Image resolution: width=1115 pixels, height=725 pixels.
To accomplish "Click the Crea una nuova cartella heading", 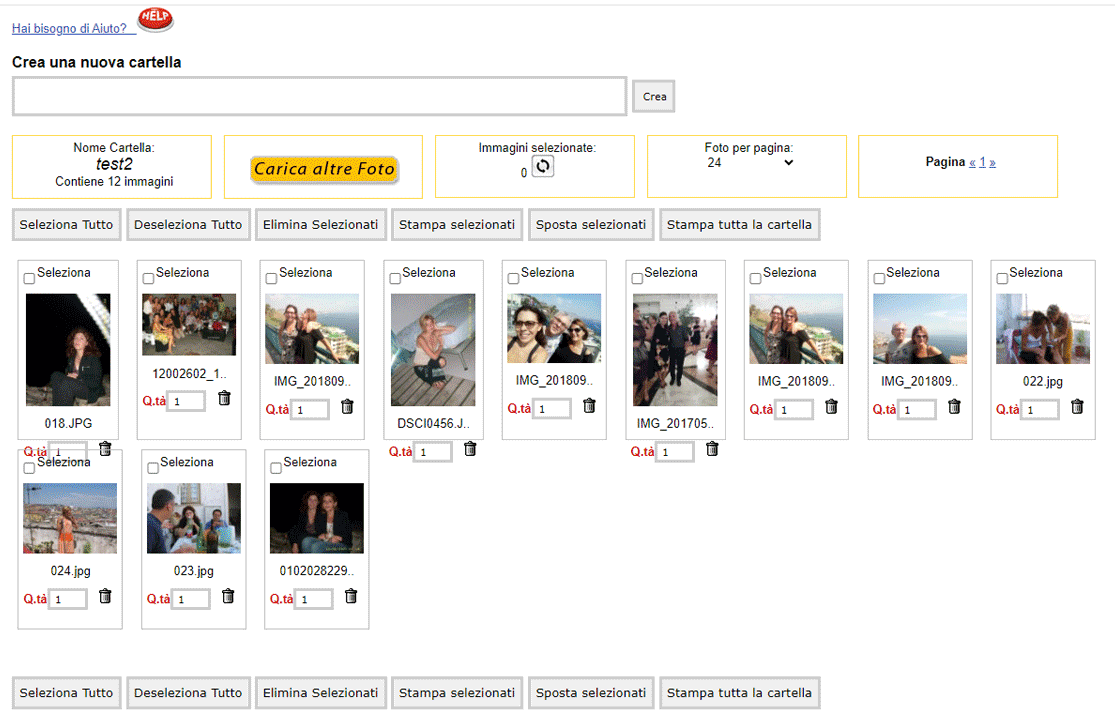I will point(97,63).
